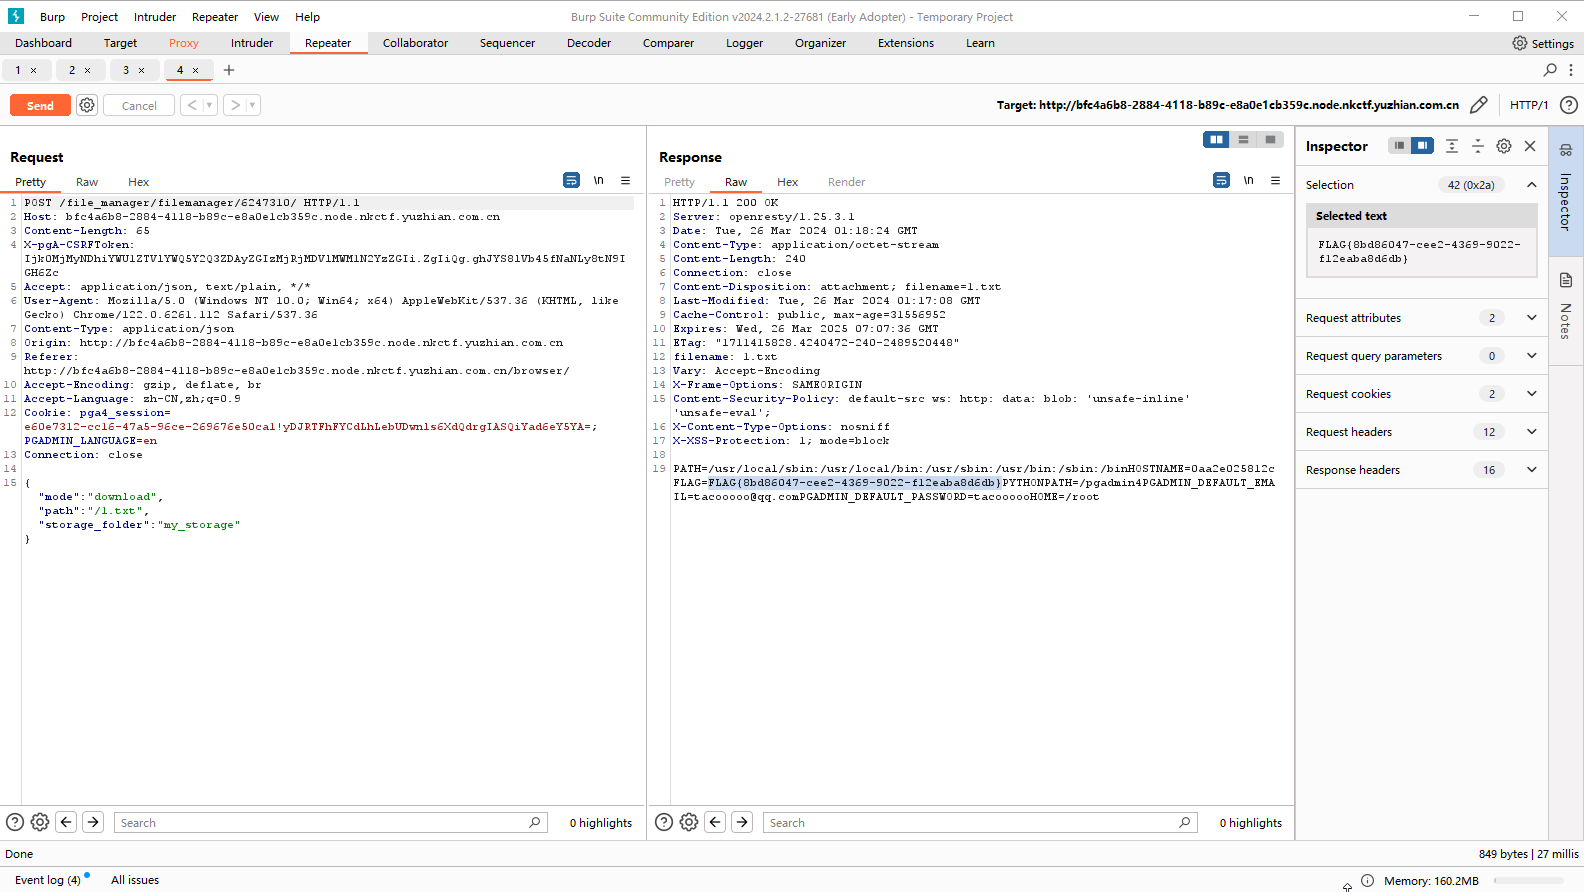
Task: Click the Burp Suite logo icon
Action: 16,16
